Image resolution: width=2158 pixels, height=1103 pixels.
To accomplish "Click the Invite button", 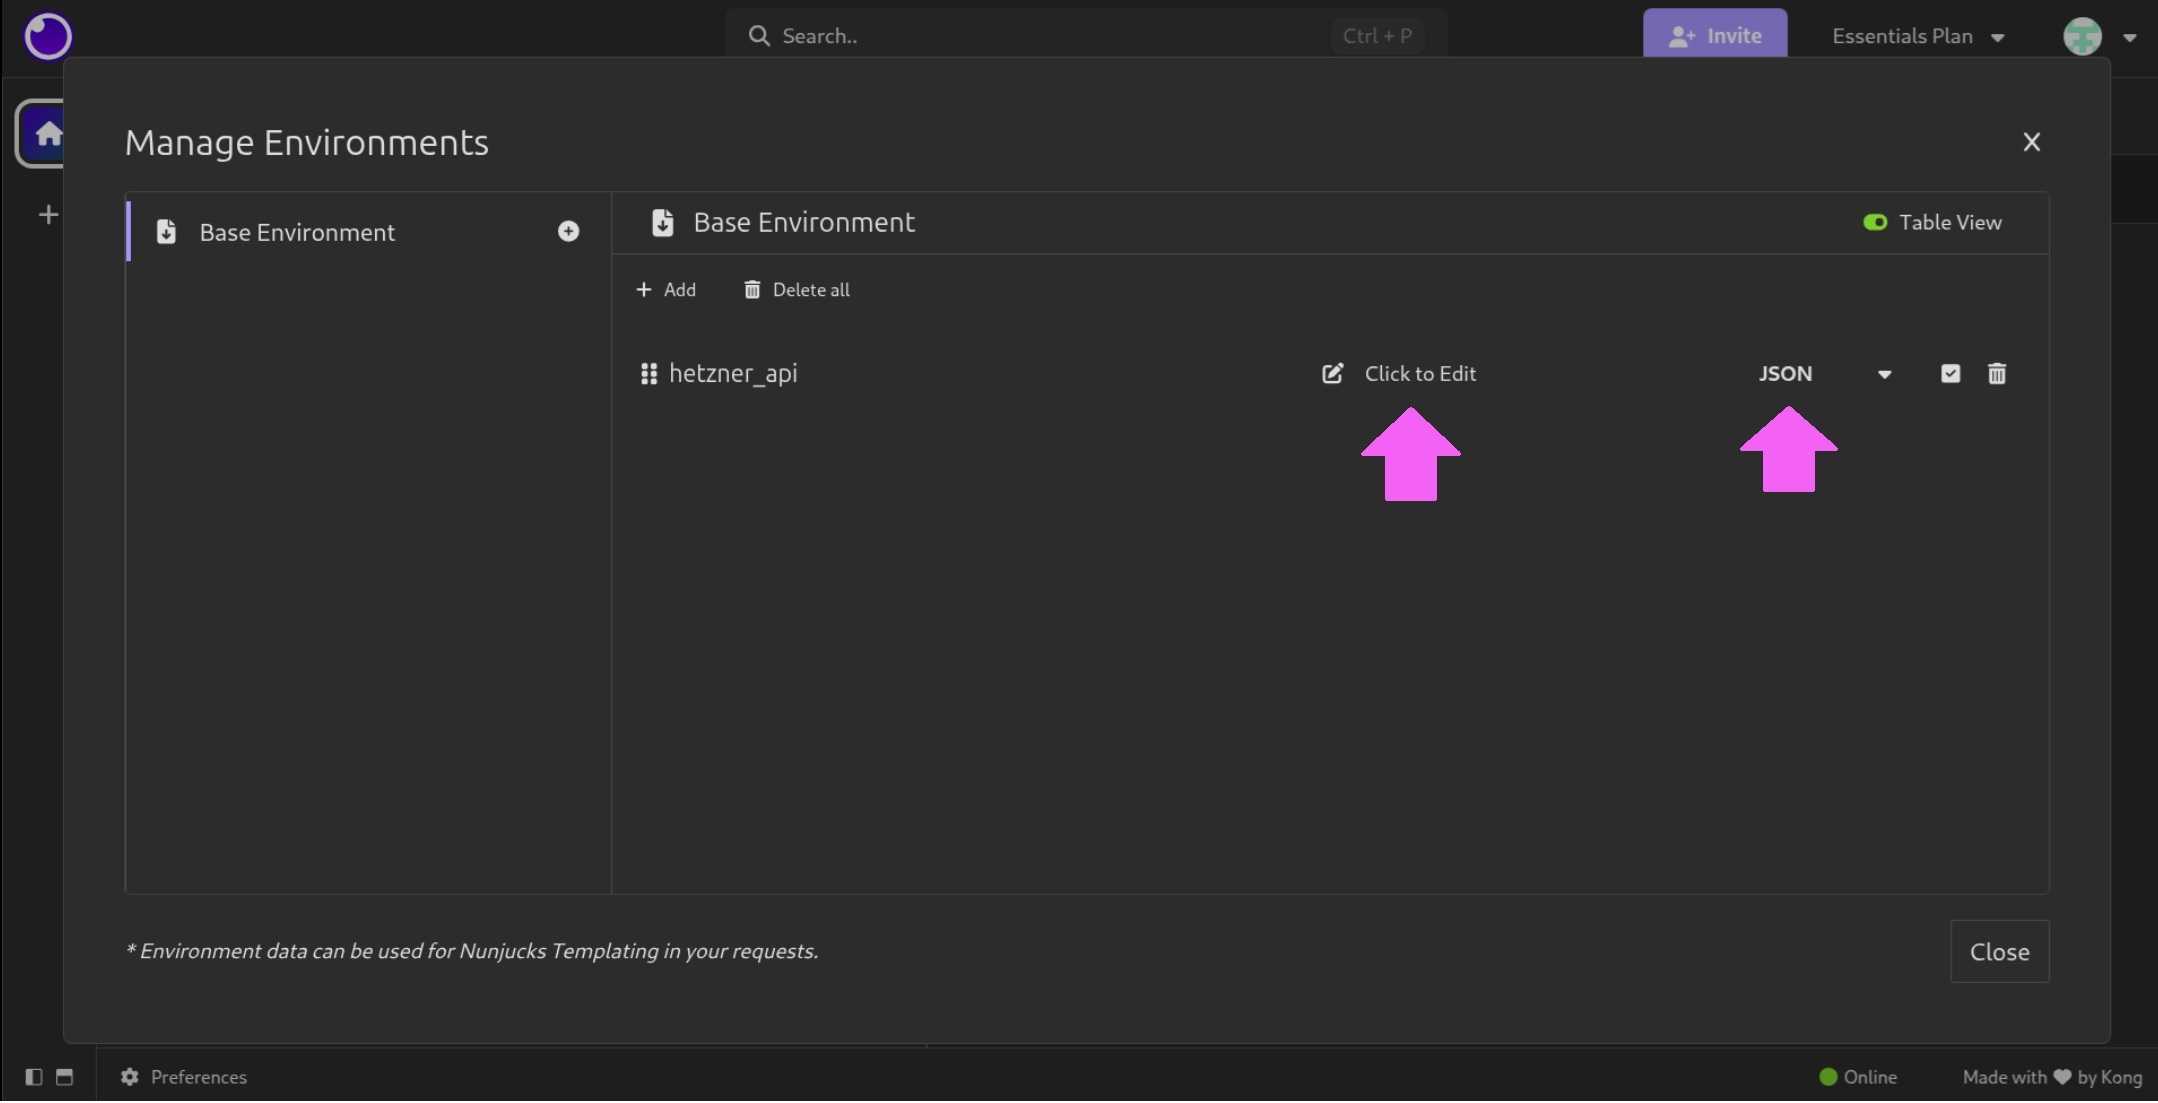I will [1714, 36].
